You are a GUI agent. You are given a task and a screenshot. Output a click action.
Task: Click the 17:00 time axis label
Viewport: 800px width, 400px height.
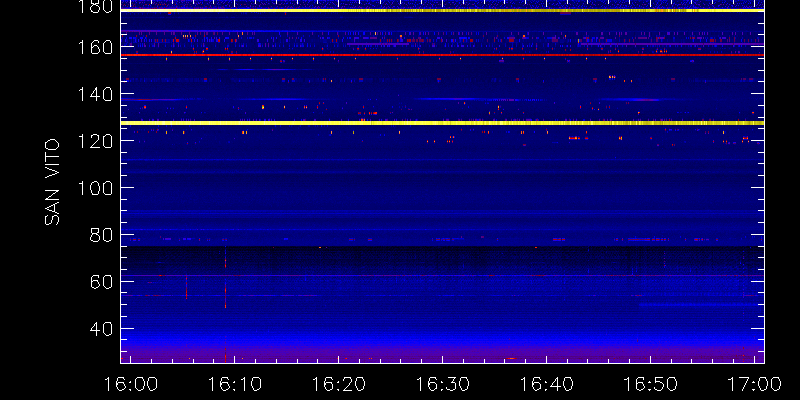point(755,384)
